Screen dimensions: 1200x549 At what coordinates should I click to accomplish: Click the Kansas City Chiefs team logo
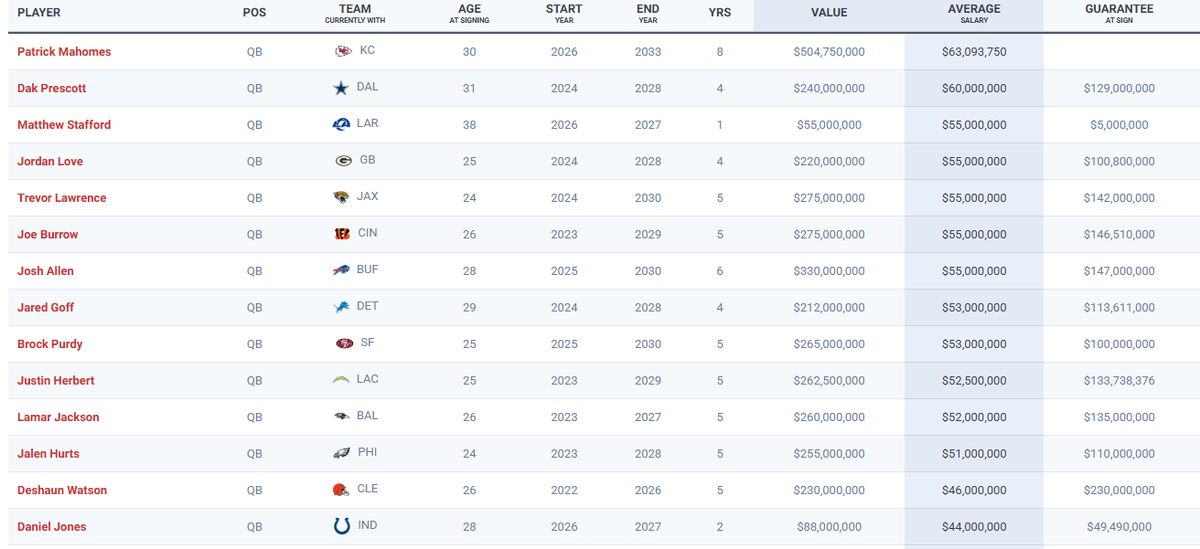[342, 51]
